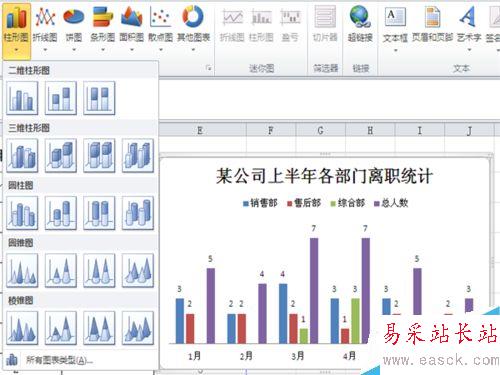The width and height of the screenshot is (500, 375).
Task: Expand the 饼图 dropdown arrow
Action: point(74,50)
